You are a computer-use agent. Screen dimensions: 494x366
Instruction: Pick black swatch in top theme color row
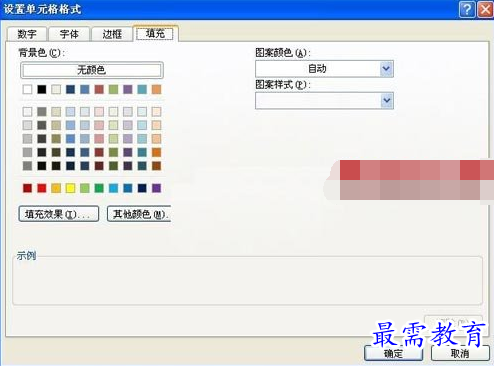[x=42, y=89]
